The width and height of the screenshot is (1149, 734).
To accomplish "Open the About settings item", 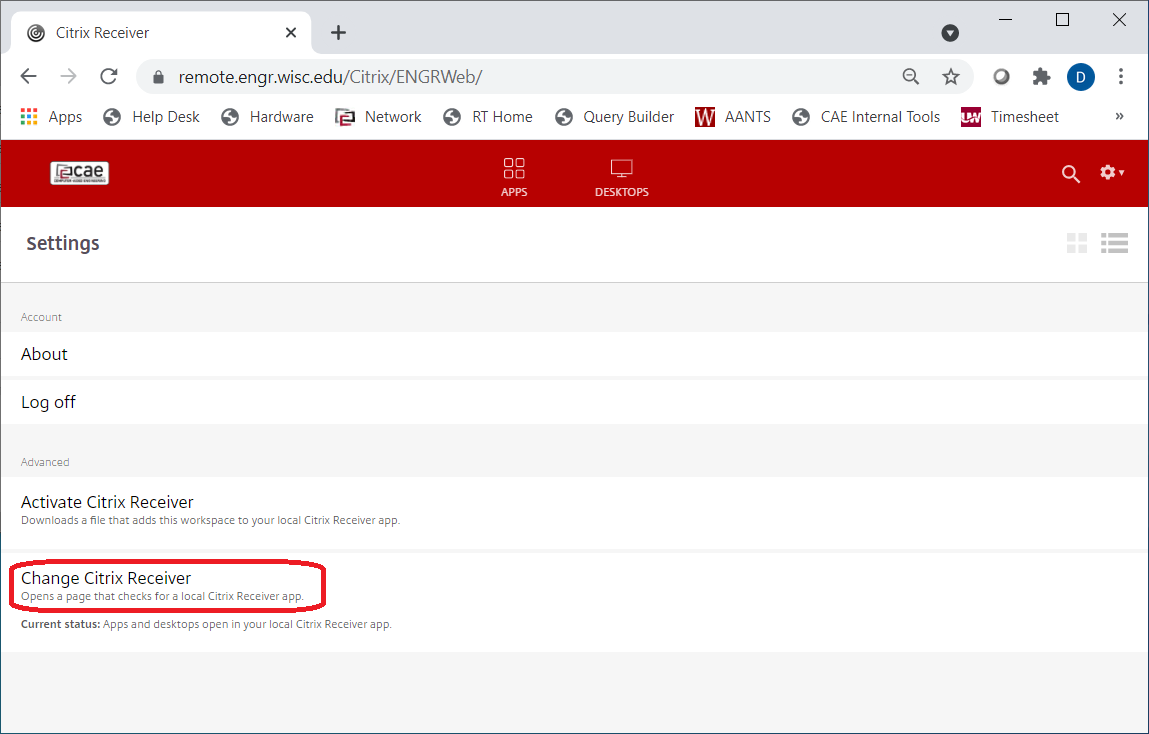I will 574,354.
